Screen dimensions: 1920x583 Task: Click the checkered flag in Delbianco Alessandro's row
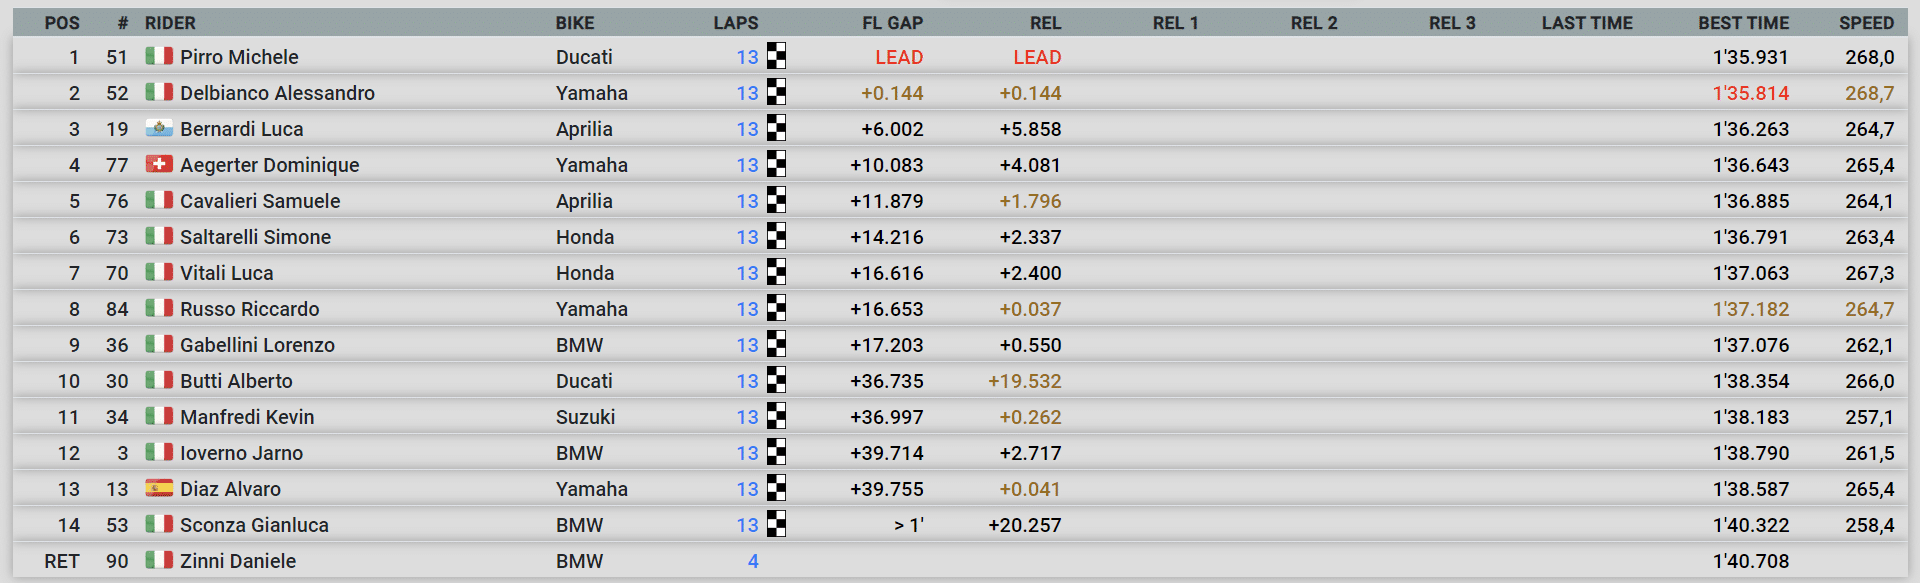tap(776, 92)
